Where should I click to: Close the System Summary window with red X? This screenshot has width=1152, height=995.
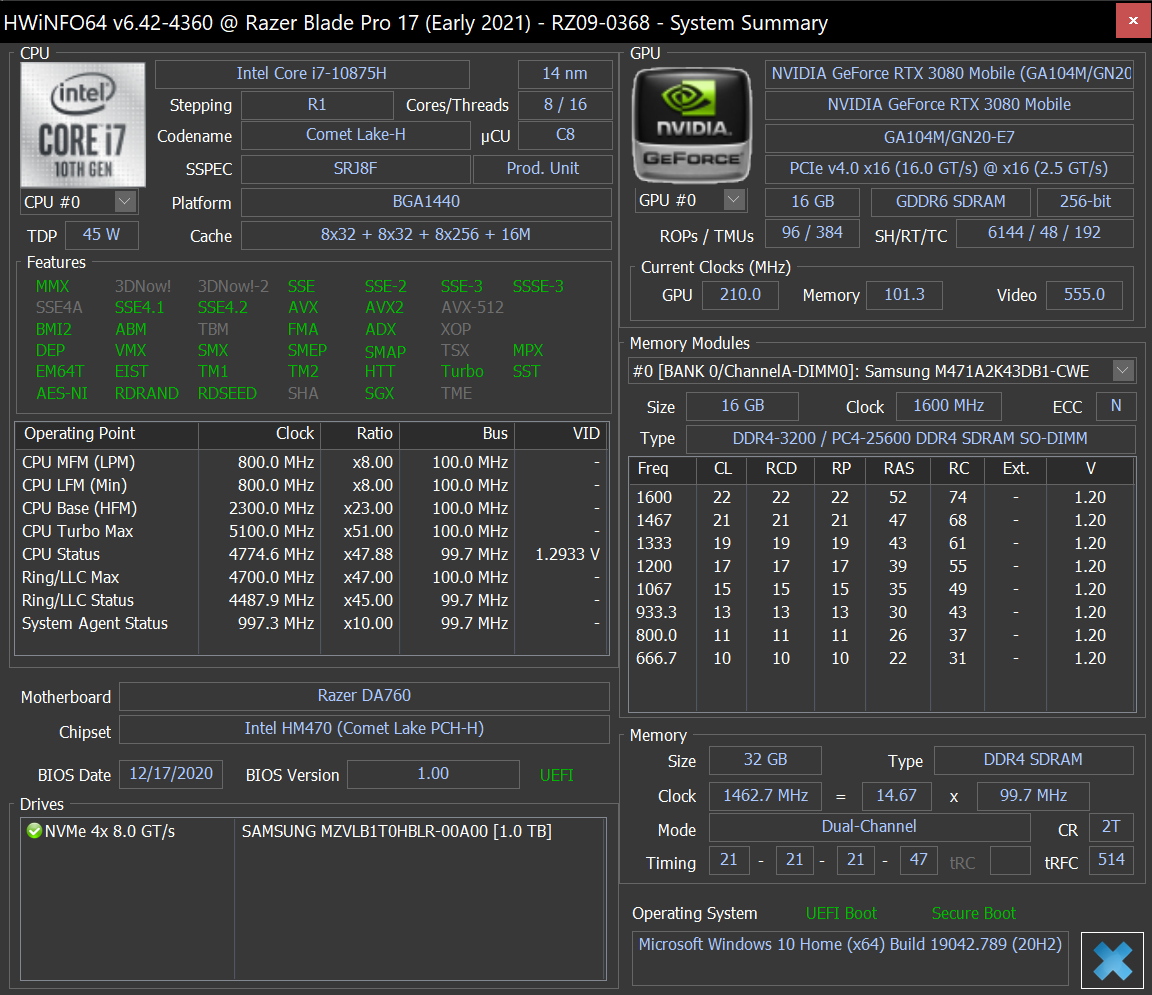tap(1132, 20)
